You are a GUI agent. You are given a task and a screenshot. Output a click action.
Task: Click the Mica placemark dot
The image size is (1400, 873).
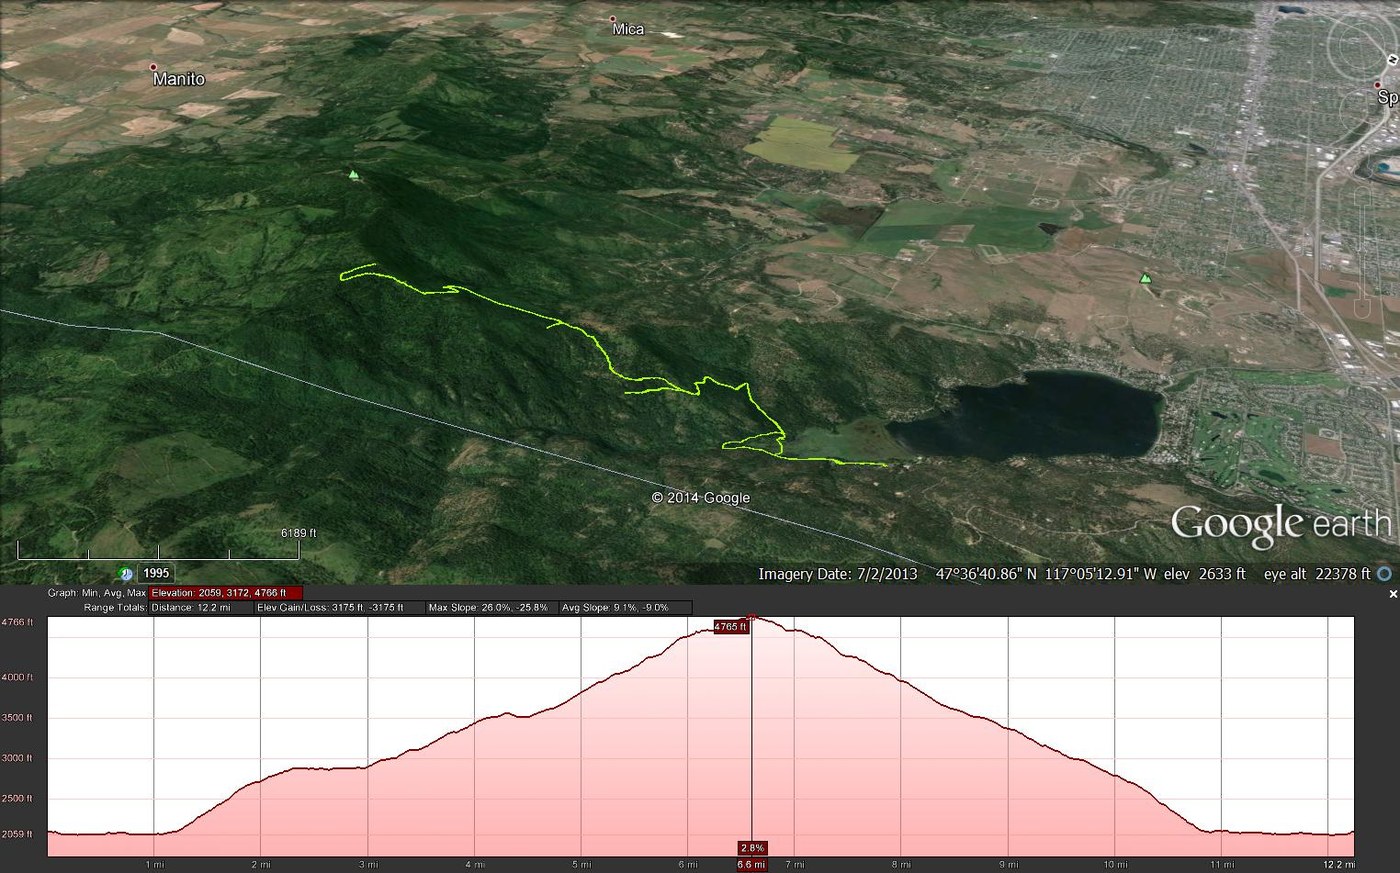[613, 18]
